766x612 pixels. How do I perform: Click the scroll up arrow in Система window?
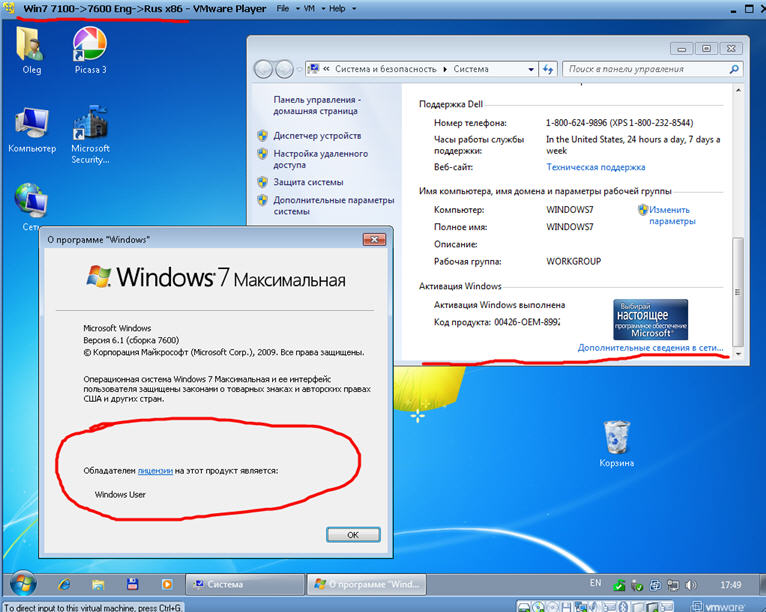tap(738, 90)
